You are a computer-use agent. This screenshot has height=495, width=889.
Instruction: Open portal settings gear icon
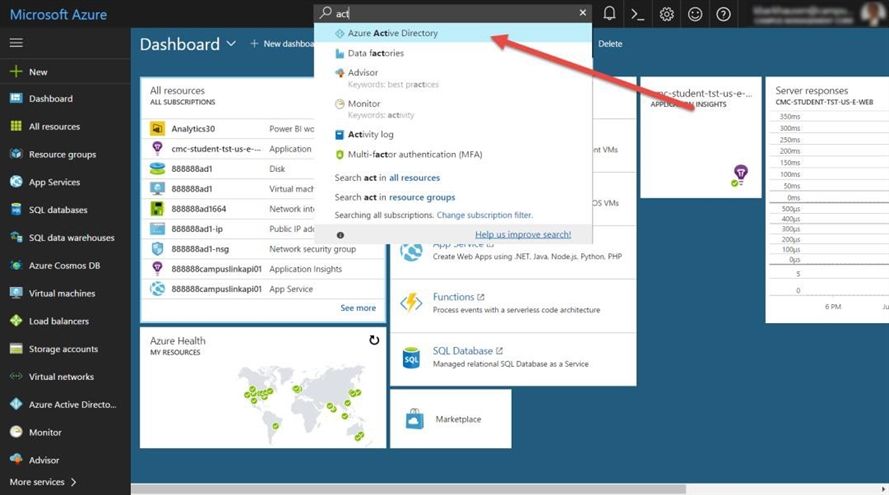coord(666,14)
